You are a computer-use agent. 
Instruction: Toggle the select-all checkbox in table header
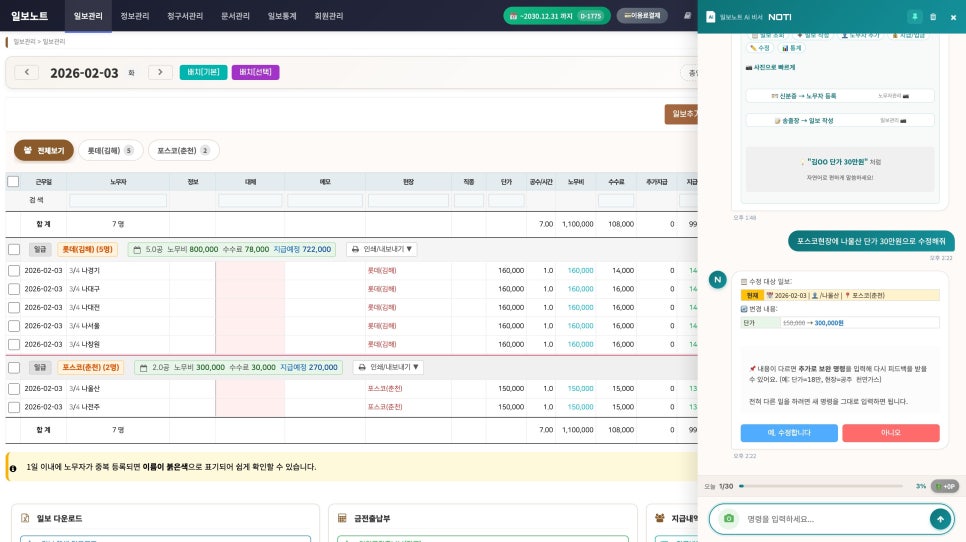(13, 182)
